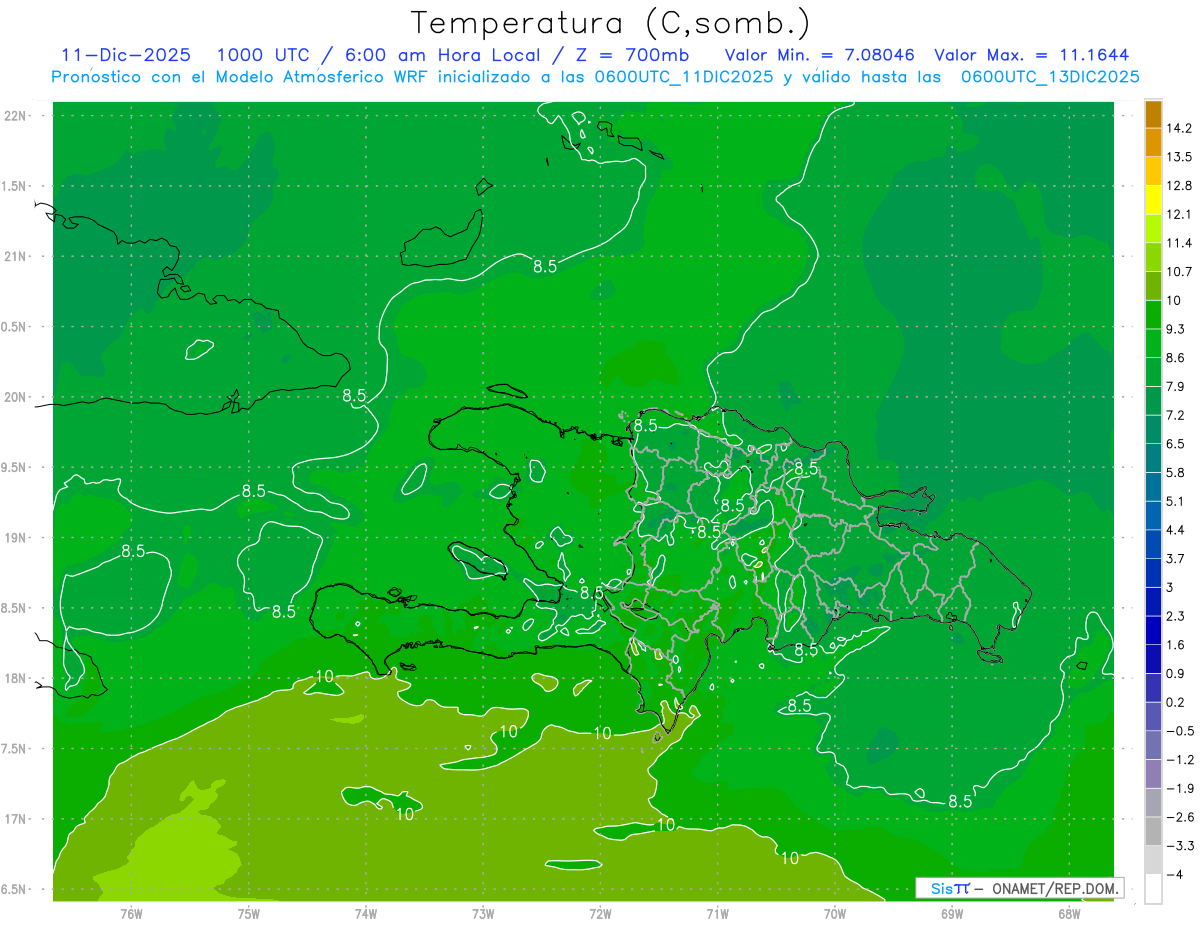Click the legend value '12.1'
1200x927 pixels.
click(1179, 215)
